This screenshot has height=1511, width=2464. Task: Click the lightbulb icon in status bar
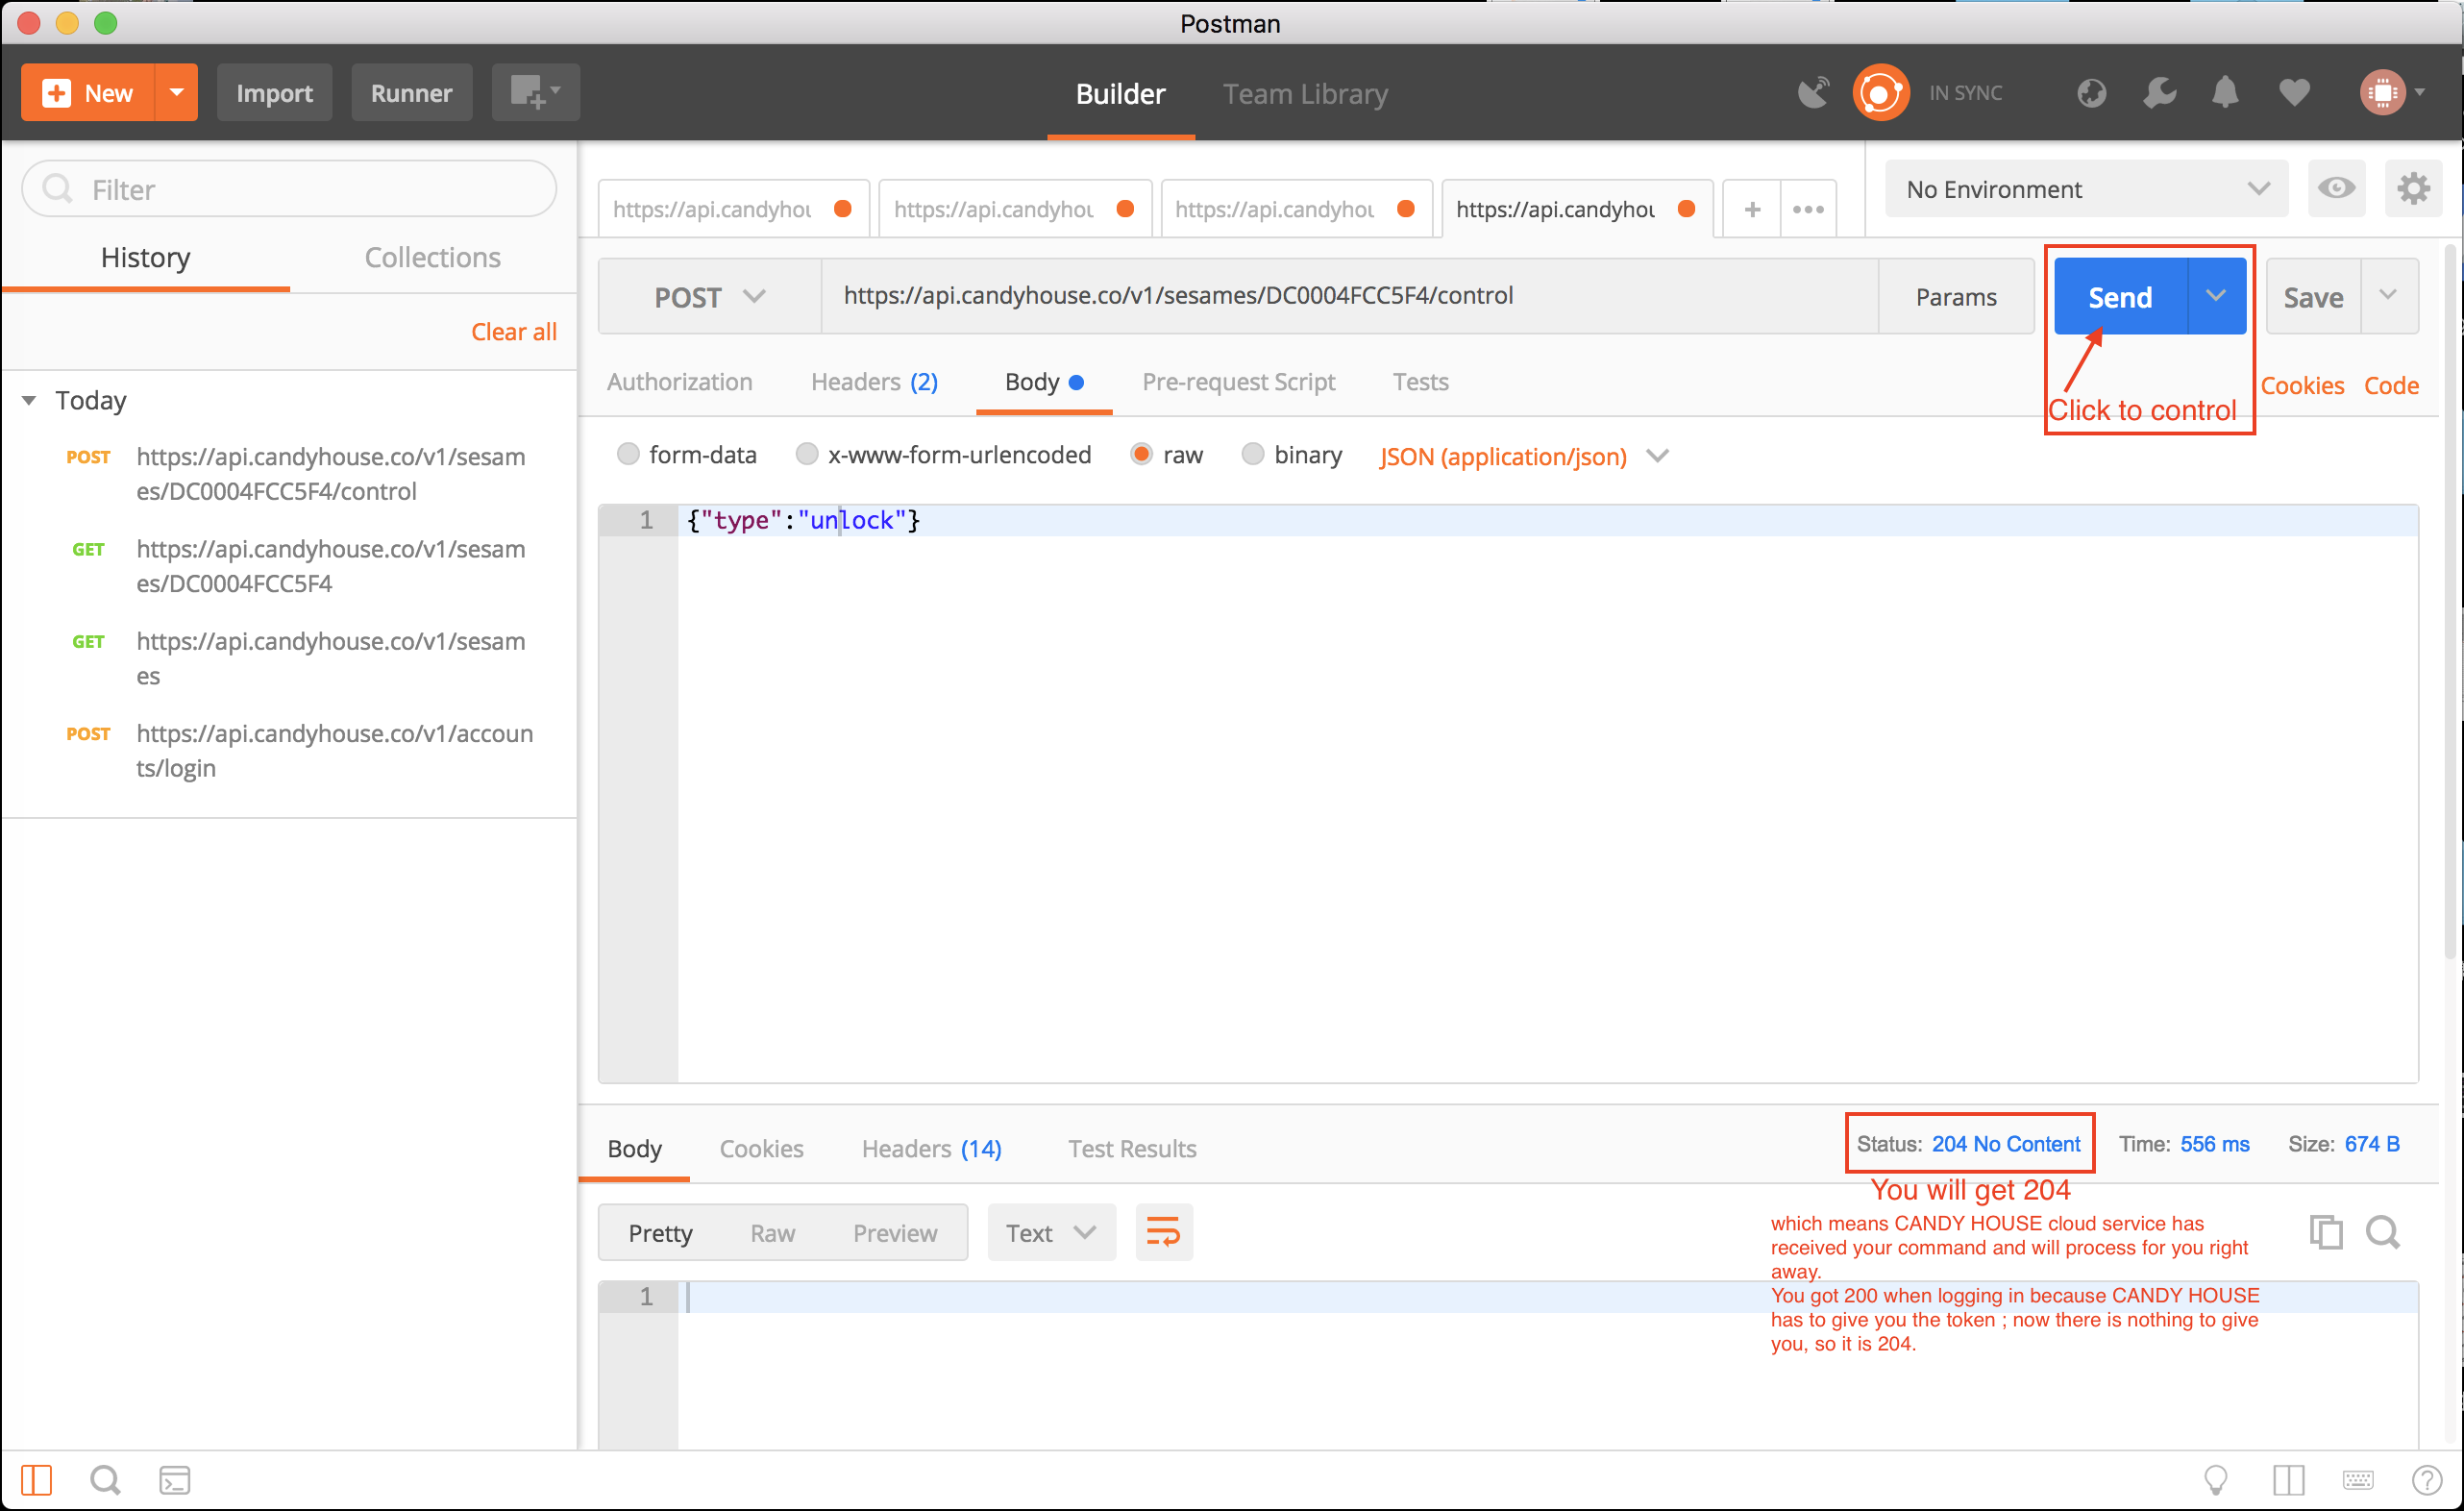pyautogui.click(x=2216, y=1479)
